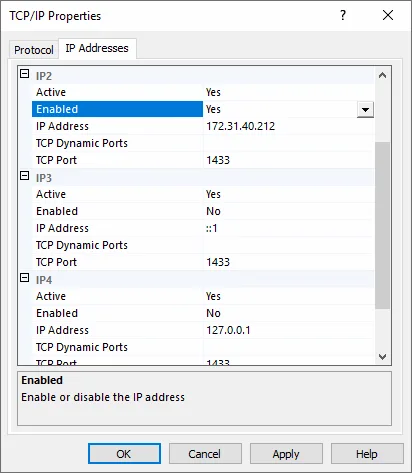Click the scrollbar down arrow

coord(382,357)
